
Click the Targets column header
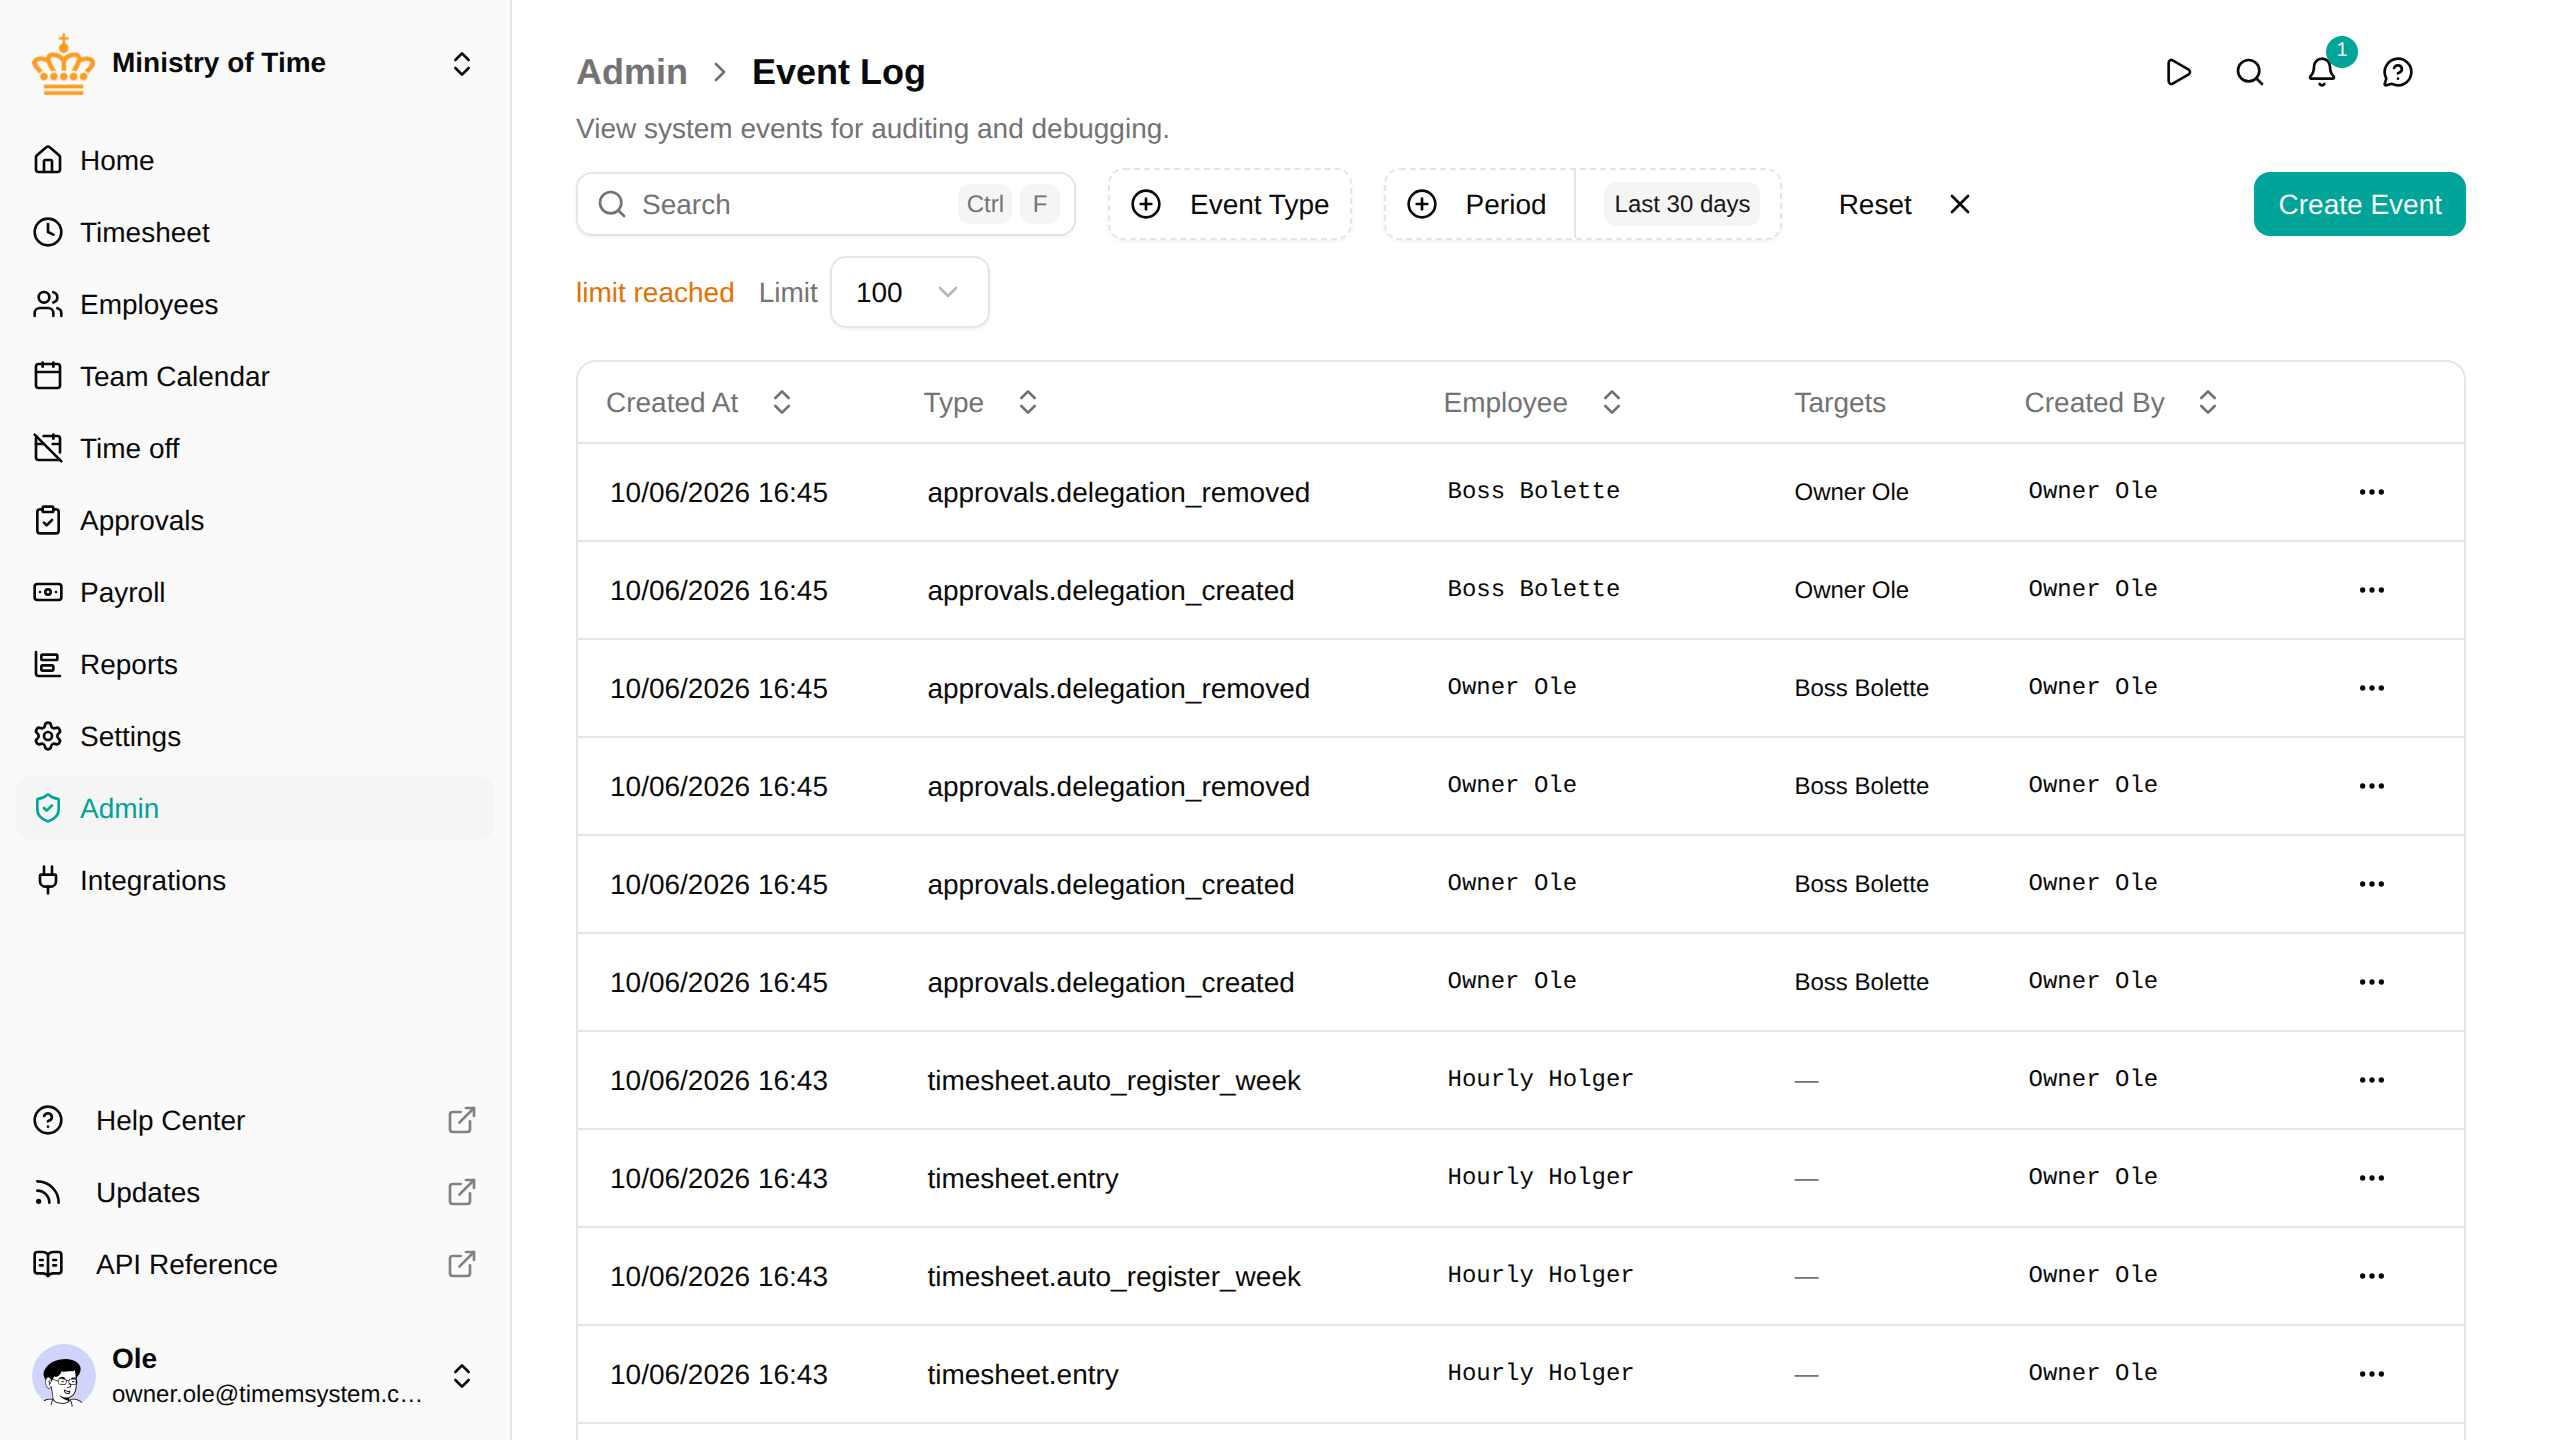coord(1840,402)
